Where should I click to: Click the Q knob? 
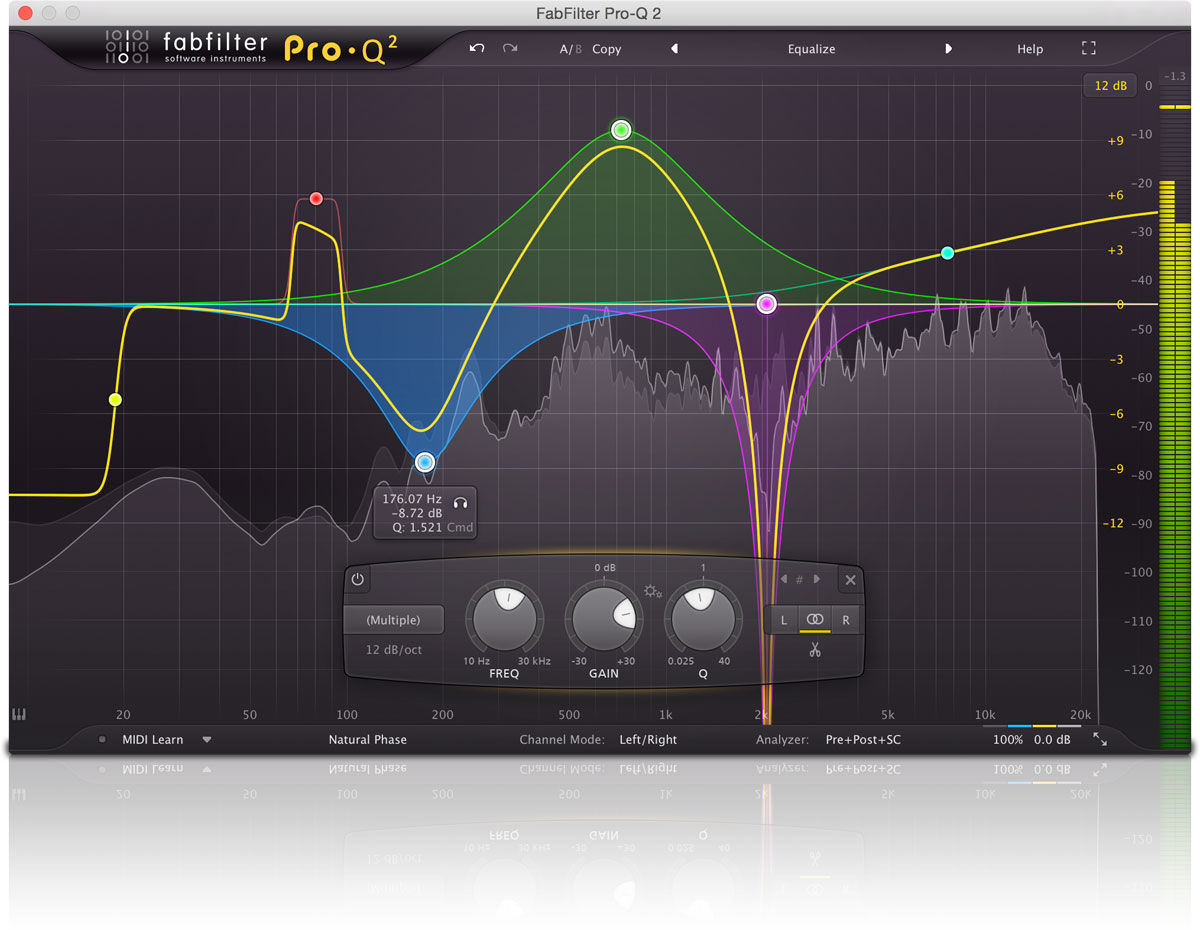pos(703,619)
